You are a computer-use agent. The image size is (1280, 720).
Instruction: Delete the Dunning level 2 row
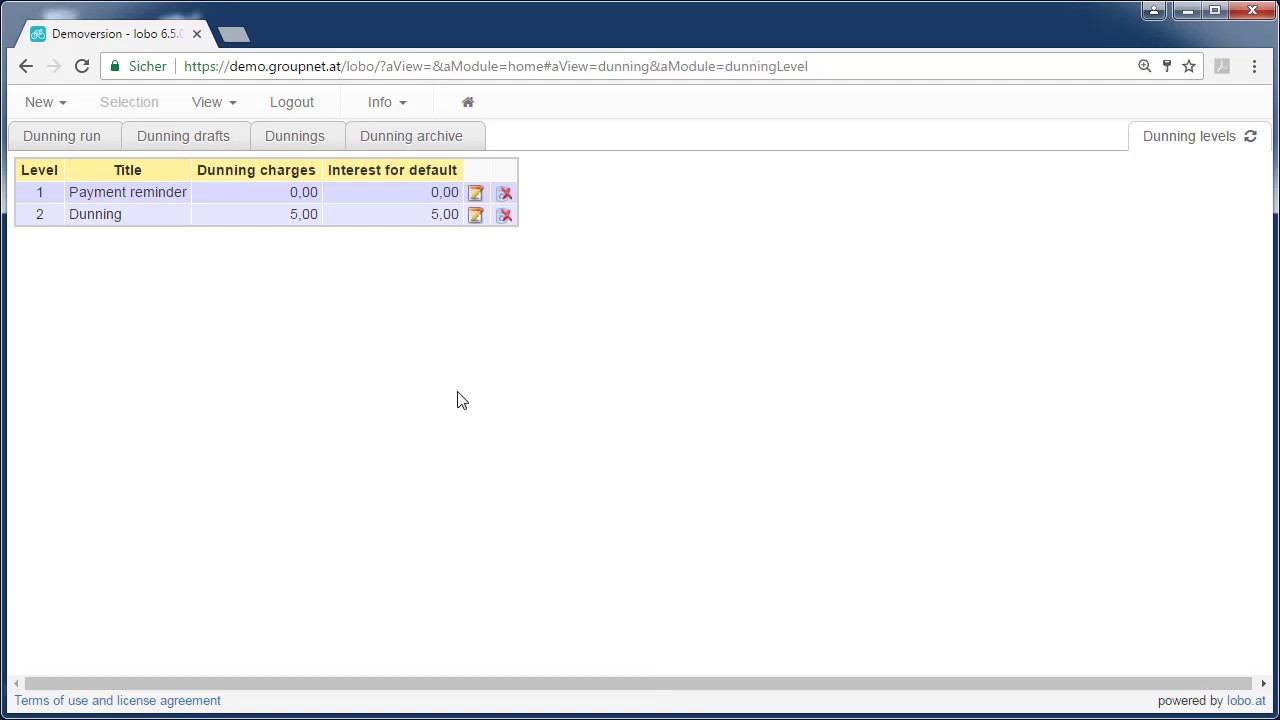504,215
